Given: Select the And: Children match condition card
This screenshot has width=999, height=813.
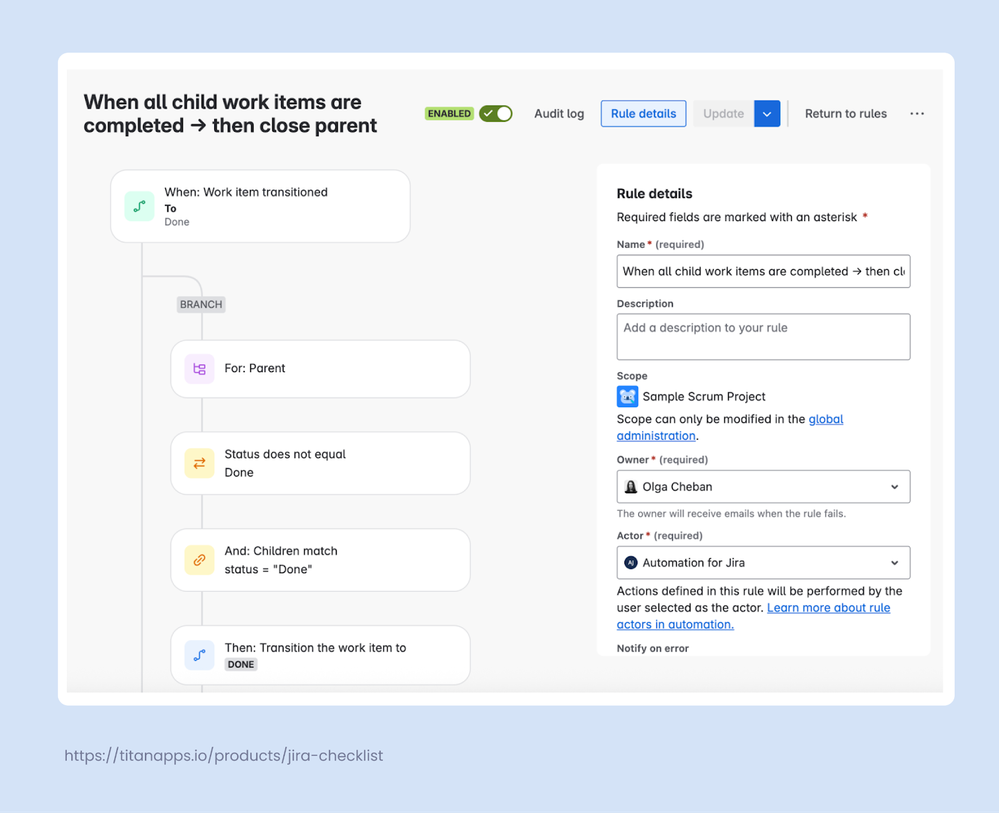Looking at the screenshot, I should pos(320,560).
